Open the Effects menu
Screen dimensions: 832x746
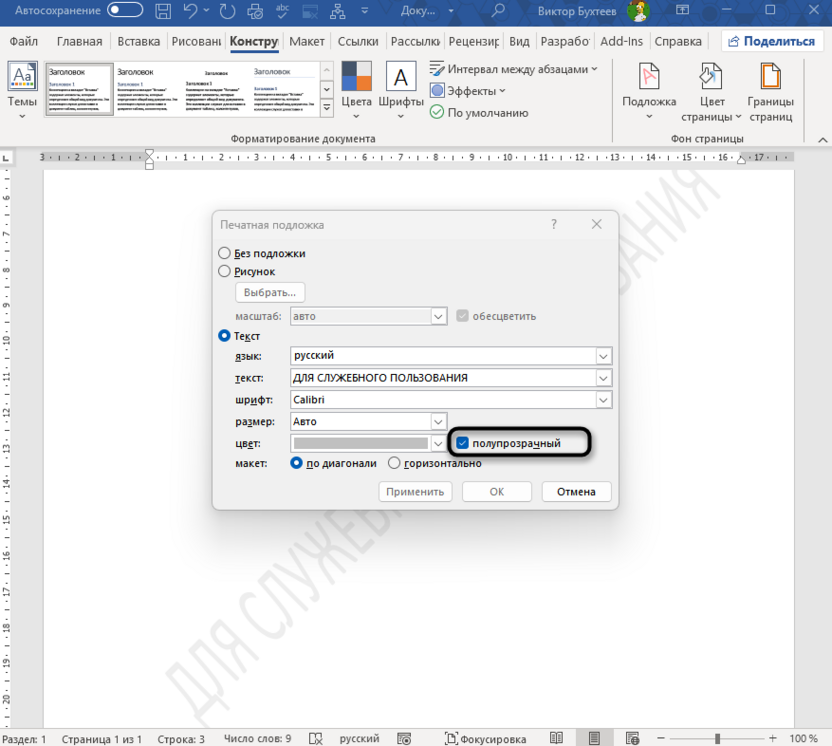point(467,91)
